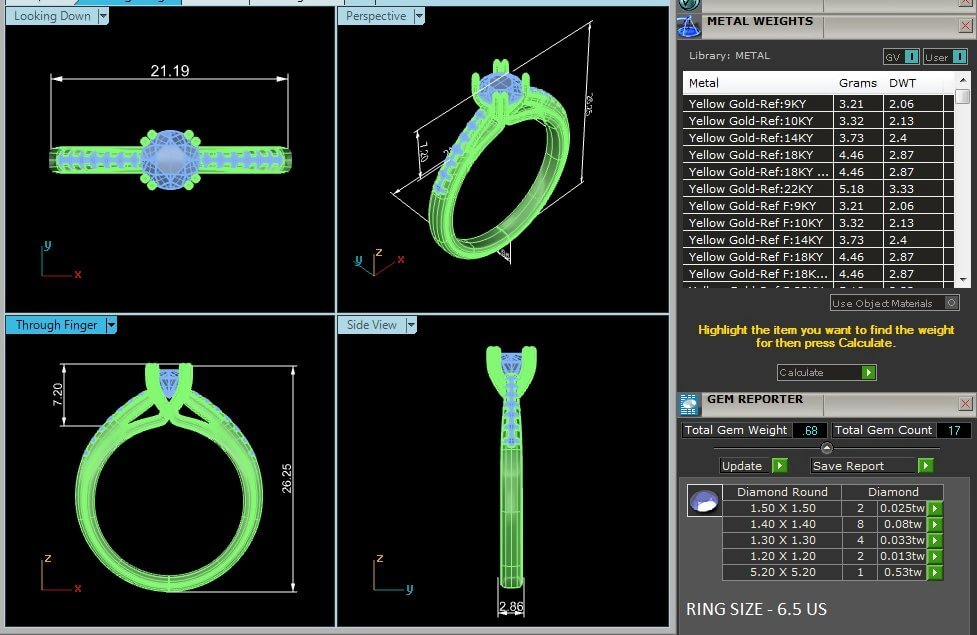Click green arrow for 5.20 X 5.20 diamond
Viewport: 977px width, 635px height.
[935, 573]
